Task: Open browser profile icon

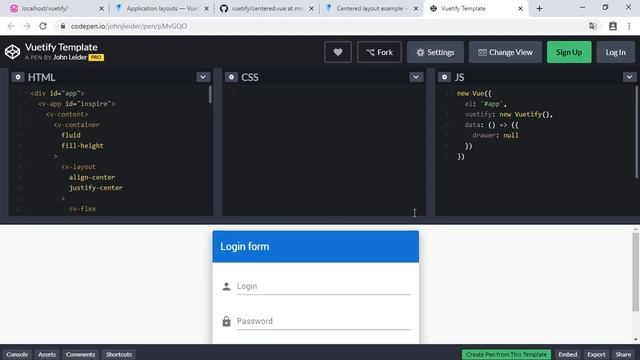Action: click(x=613, y=26)
